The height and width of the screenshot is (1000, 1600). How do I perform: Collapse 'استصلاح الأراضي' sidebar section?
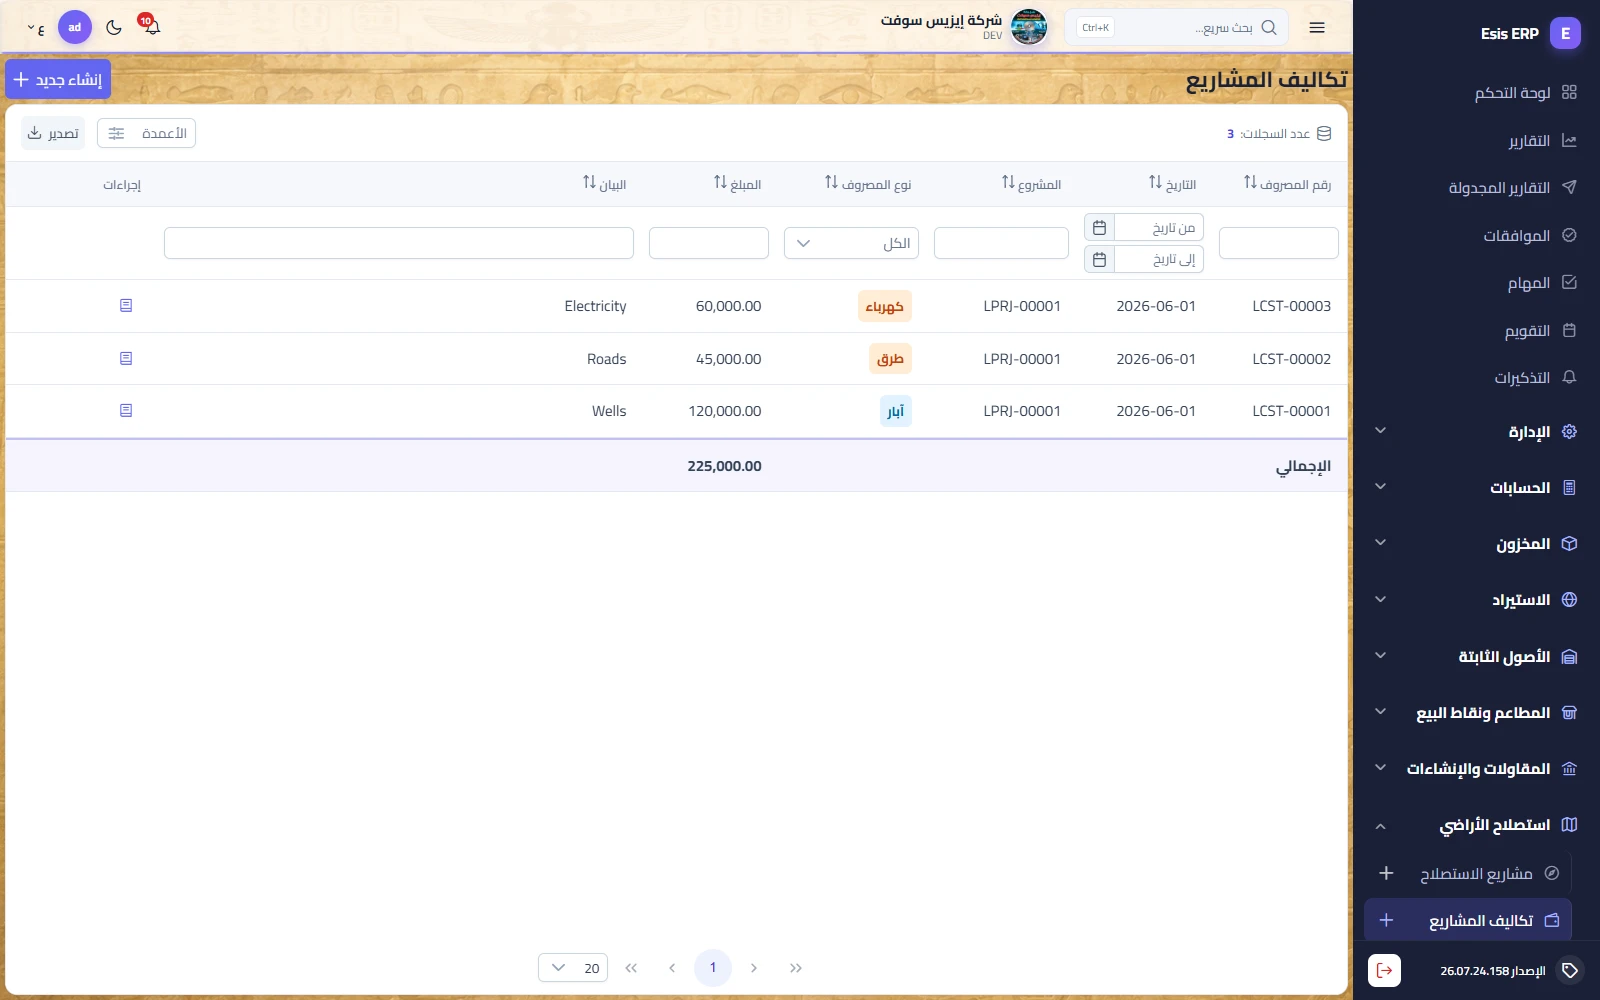(1476, 825)
